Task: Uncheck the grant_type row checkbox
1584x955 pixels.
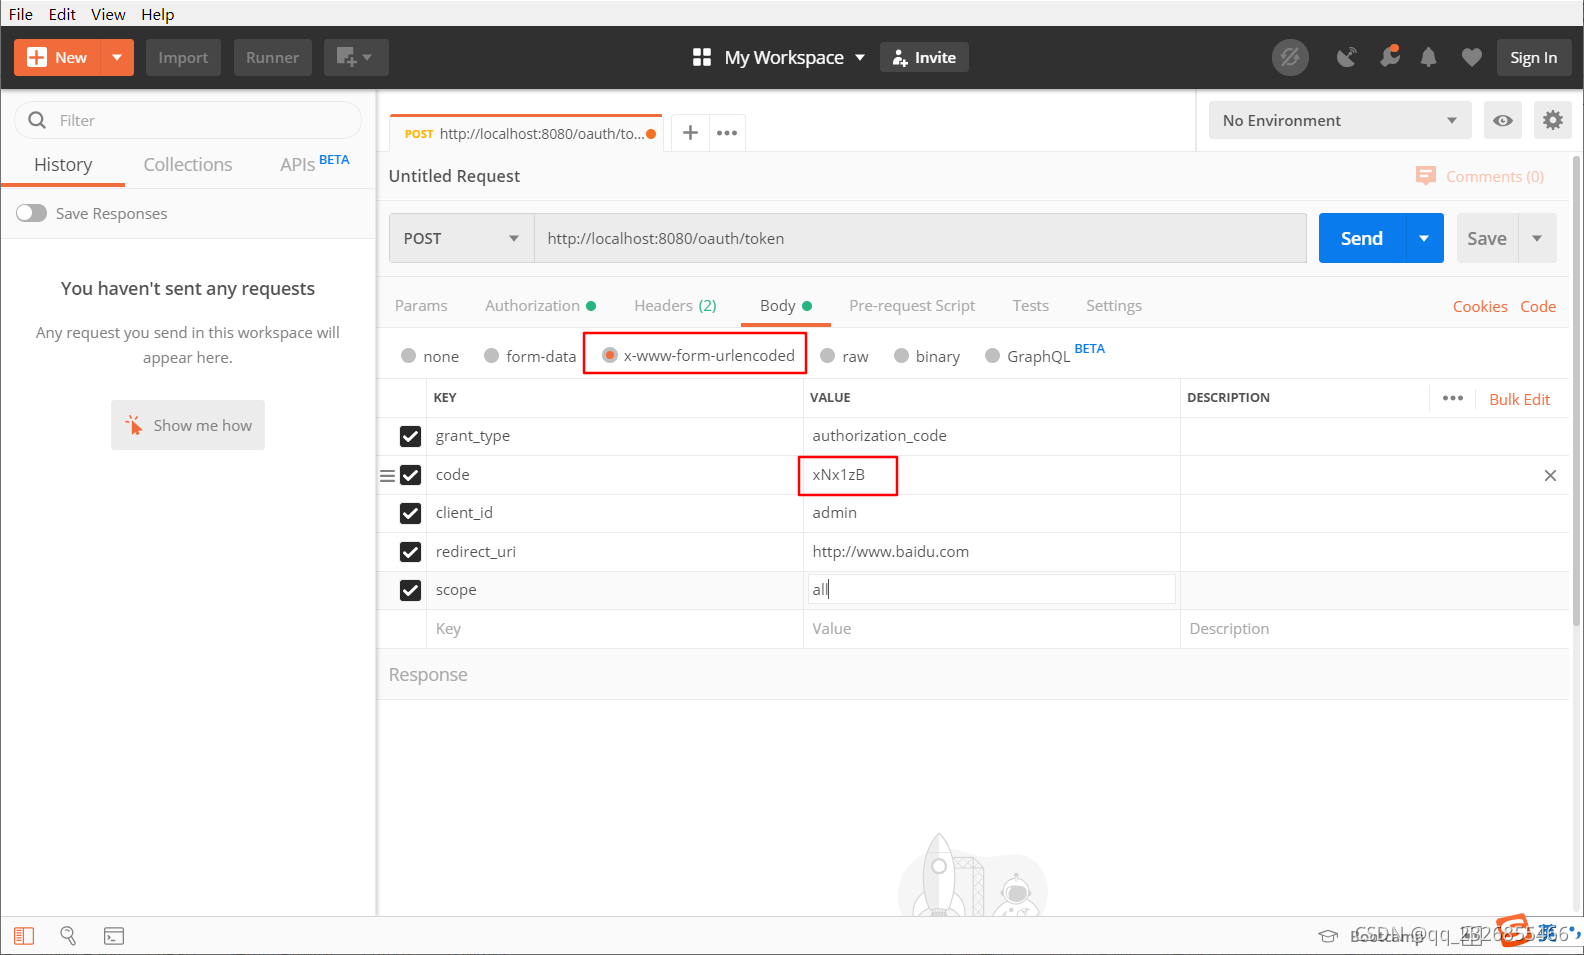Action: point(410,436)
